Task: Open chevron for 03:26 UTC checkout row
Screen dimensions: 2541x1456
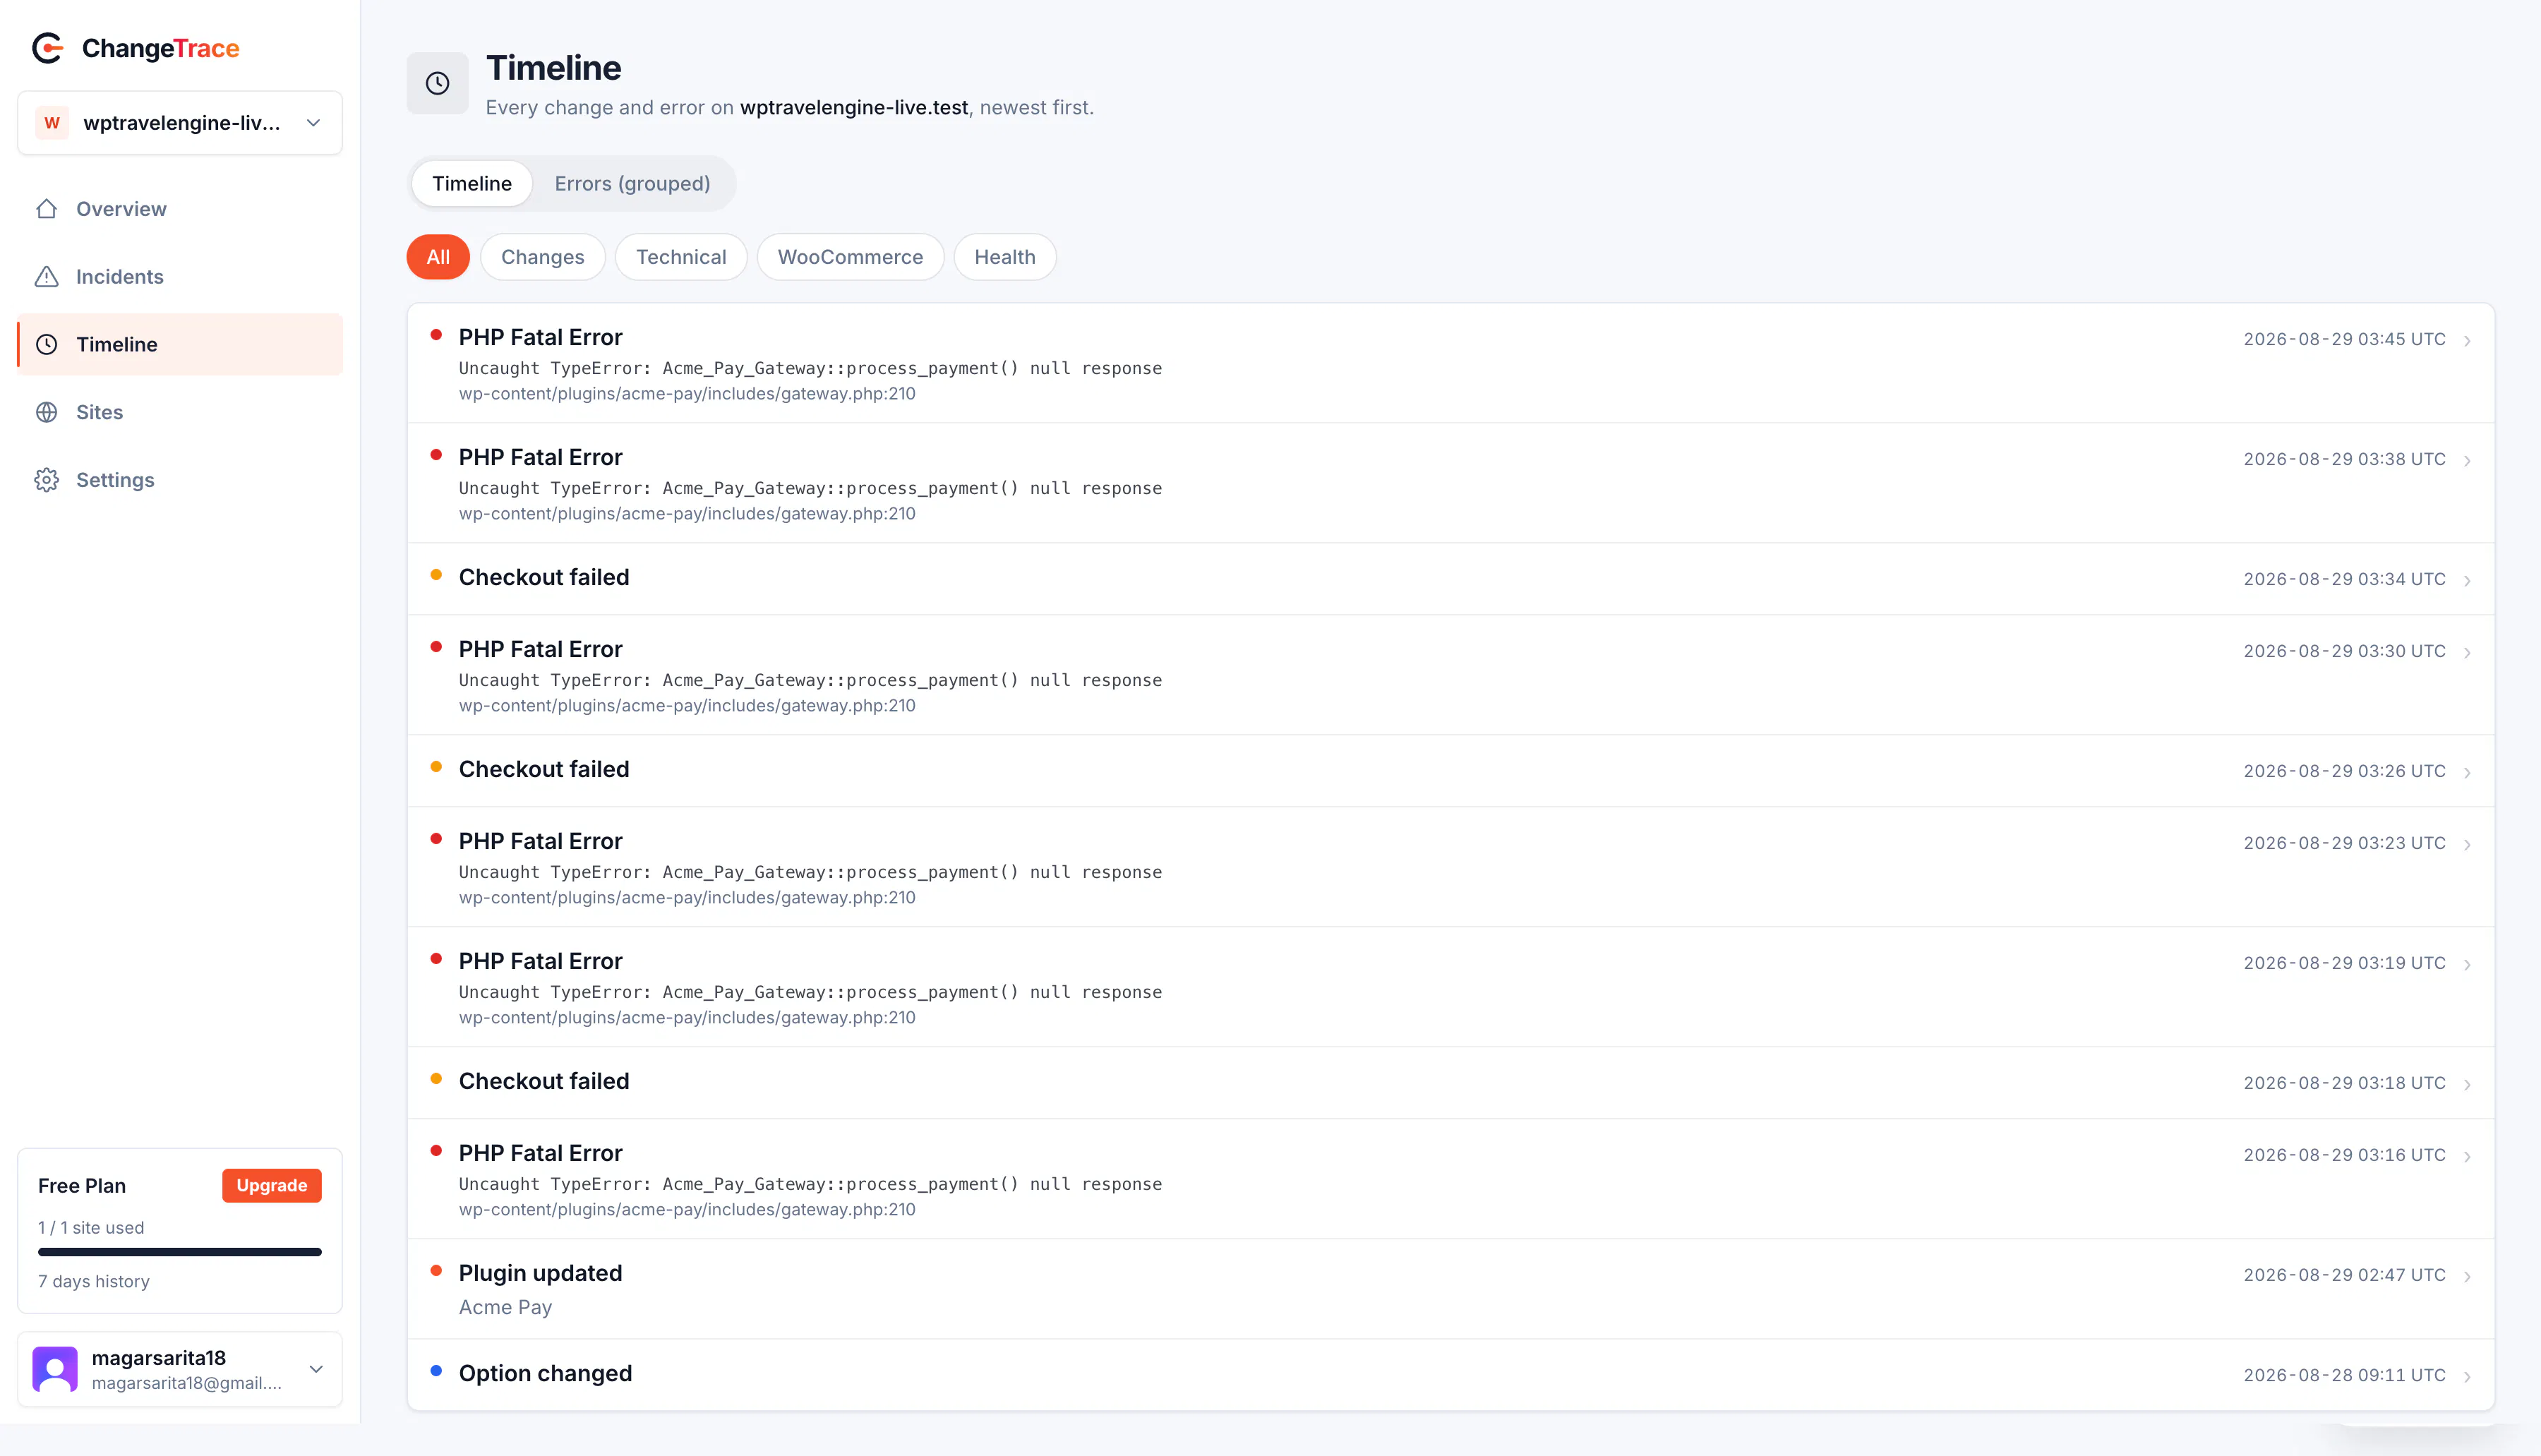Action: tap(2467, 773)
